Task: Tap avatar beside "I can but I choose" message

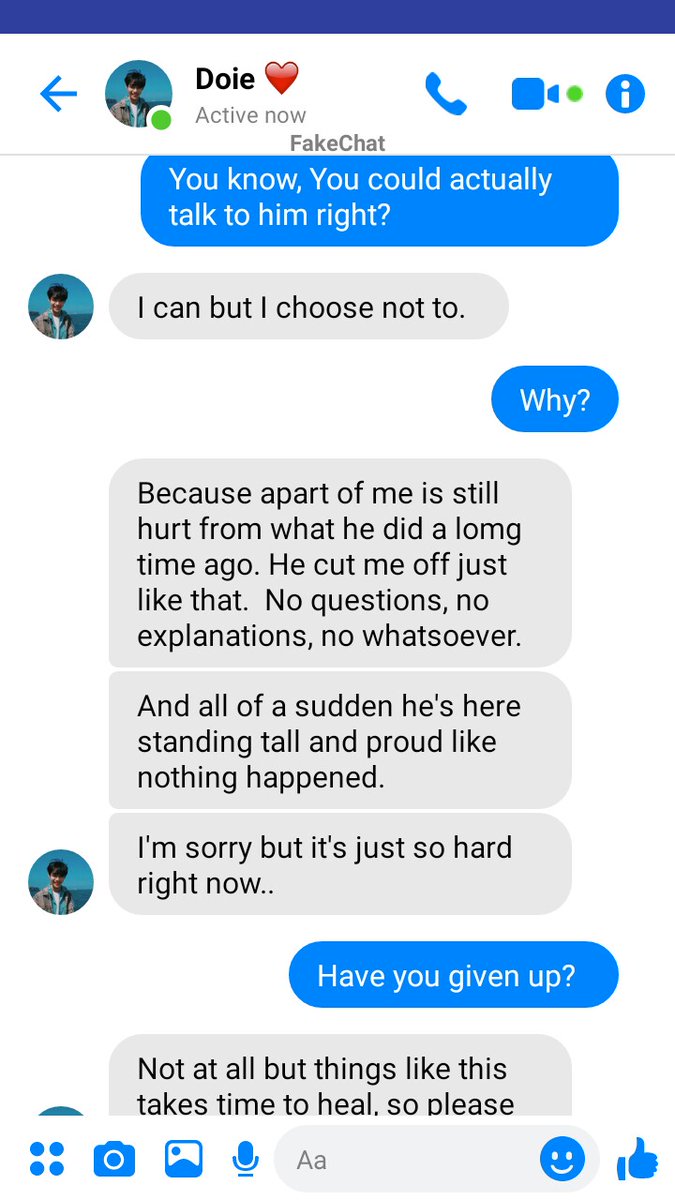Action: [x=61, y=307]
